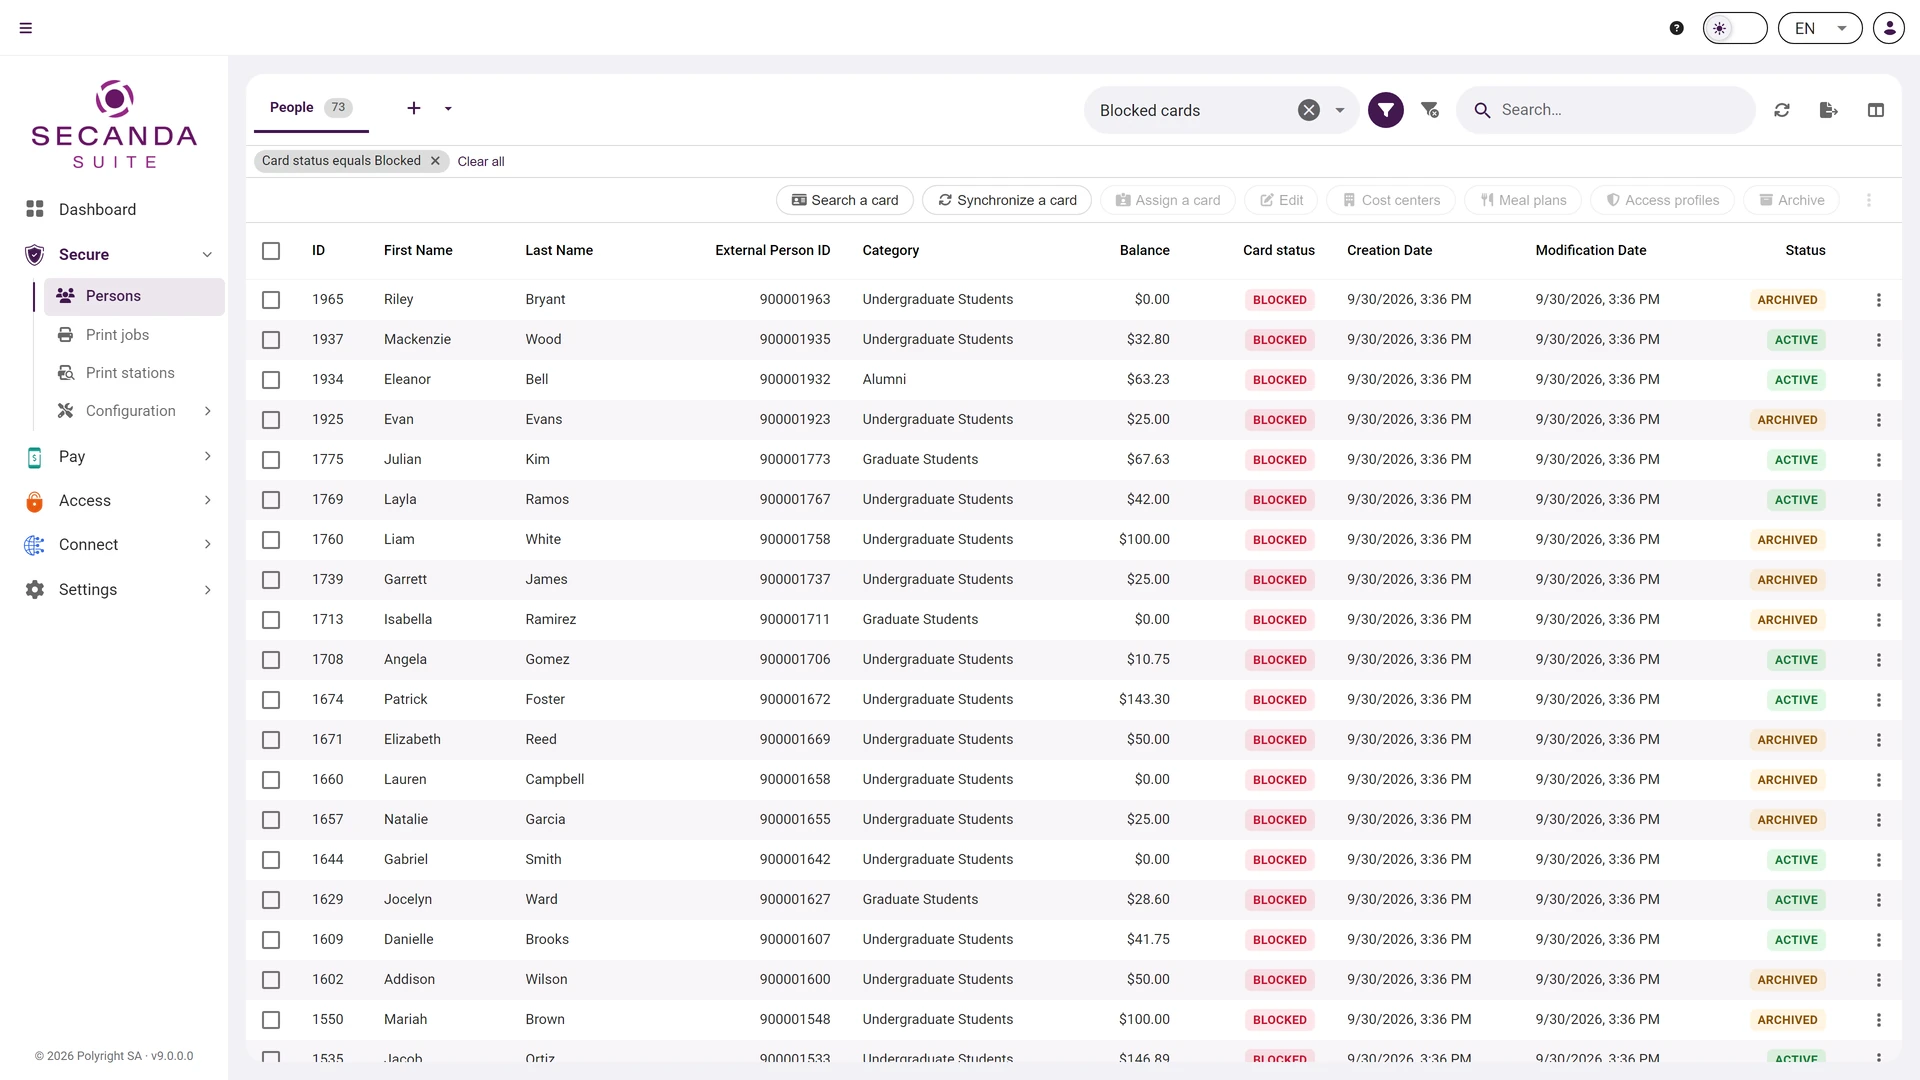This screenshot has width=1920, height=1080.
Task: Open row actions menu for Evan Evans
Action: (1879, 420)
